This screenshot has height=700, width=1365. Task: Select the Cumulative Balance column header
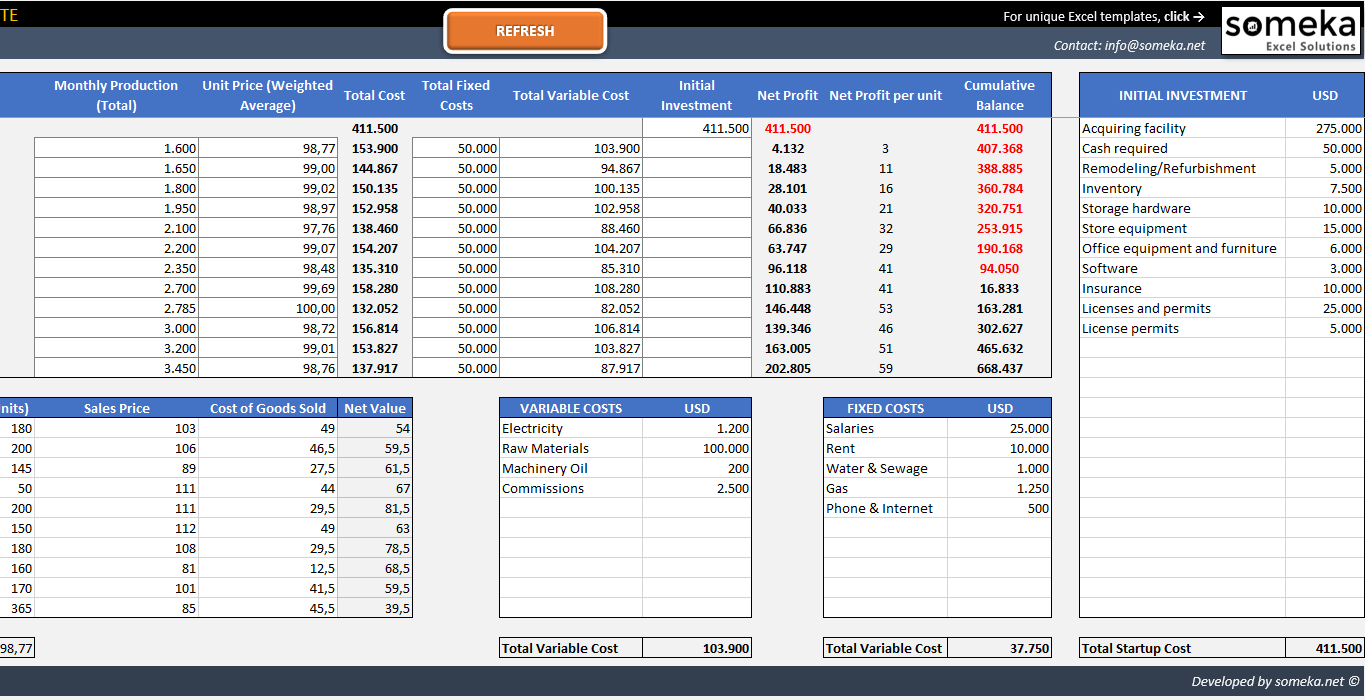pos(999,95)
